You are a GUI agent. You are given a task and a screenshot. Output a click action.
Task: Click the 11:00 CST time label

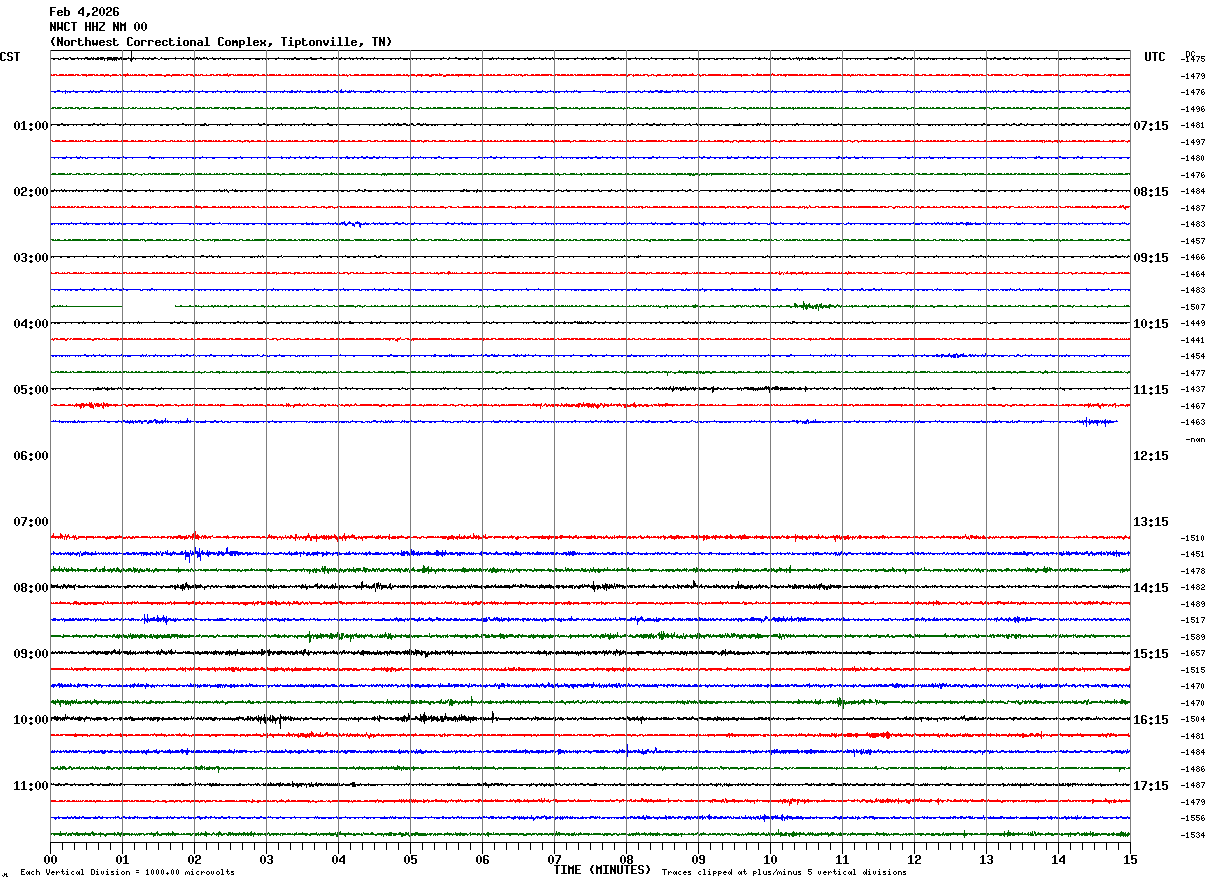[x=31, y=786]
